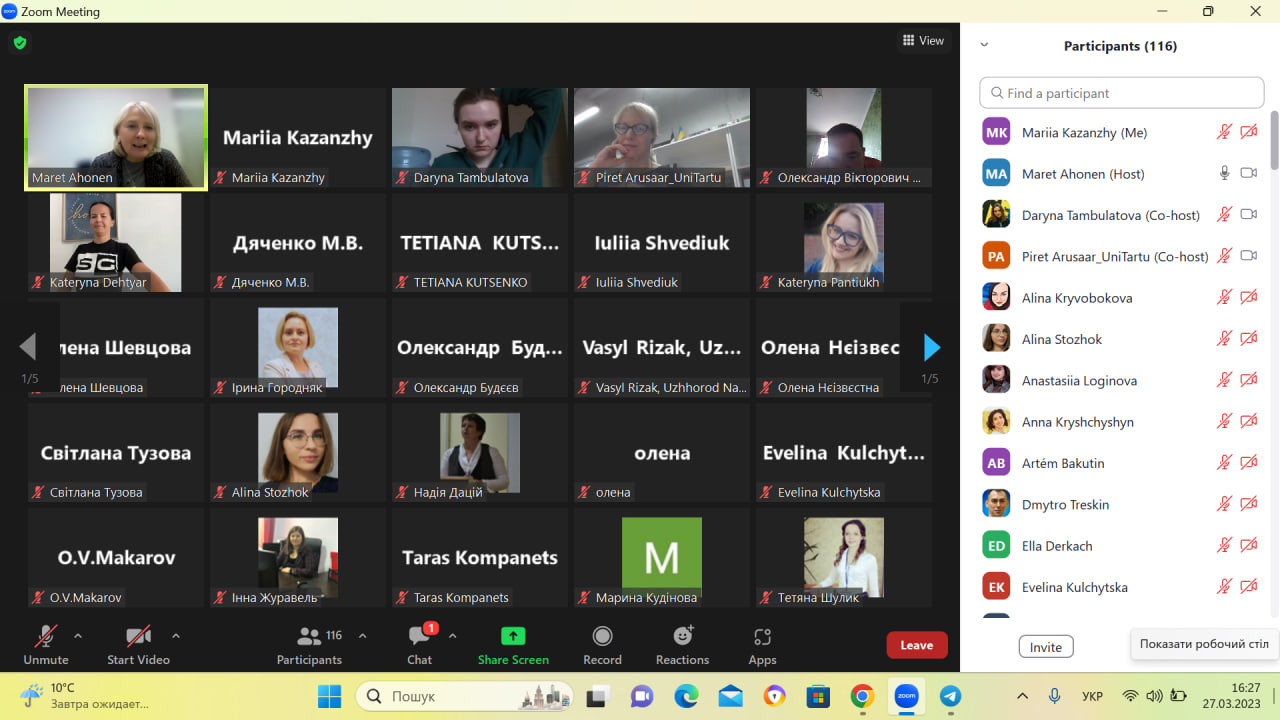Expand chat options arrow beside Chat
This screenshot has height=720, width=1280.
pos(452,635)
